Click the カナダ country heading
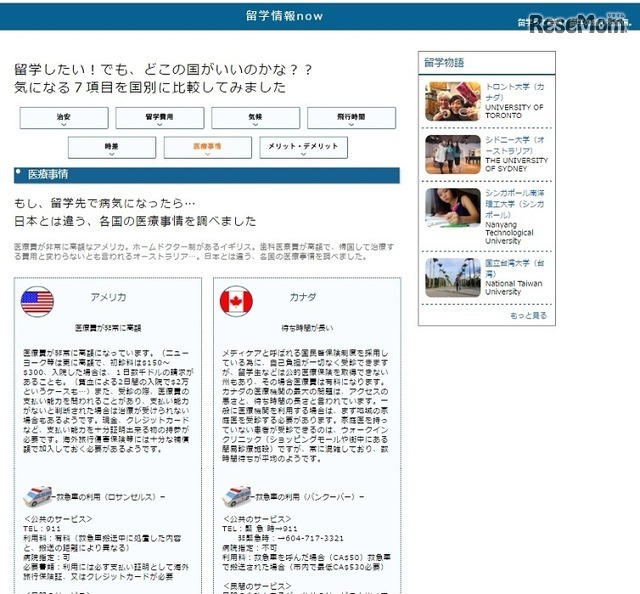640x594 pixels. coord(303,297)
